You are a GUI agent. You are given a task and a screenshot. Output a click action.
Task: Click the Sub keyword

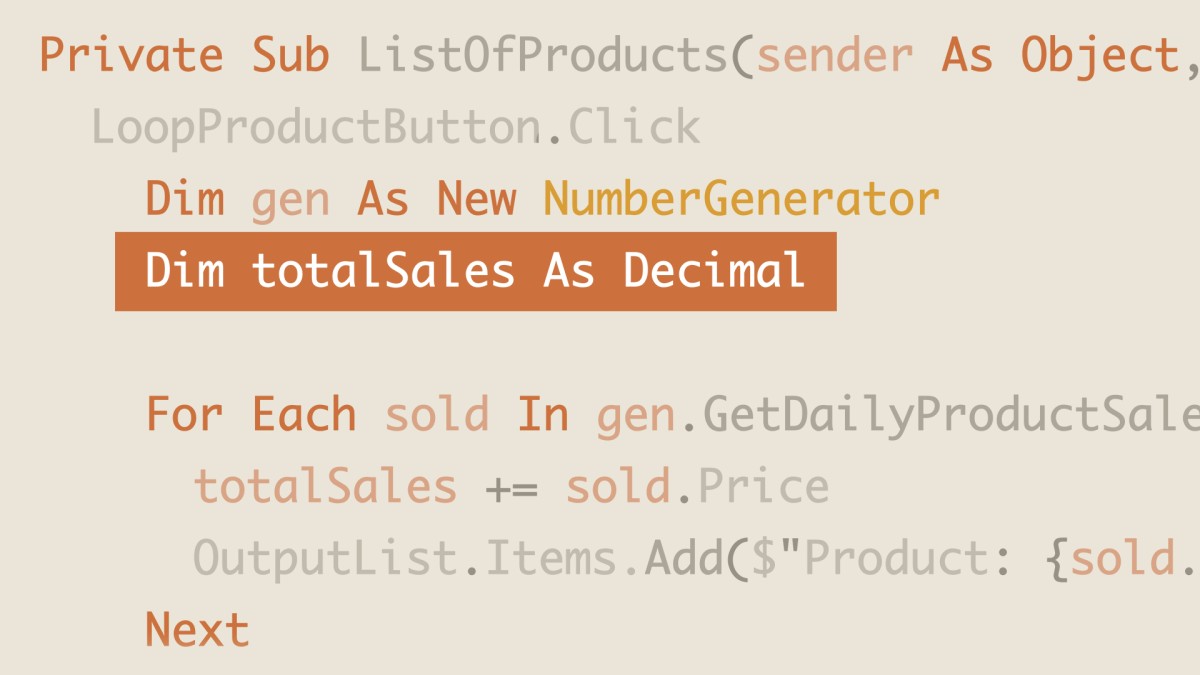(x=290, y=55)
